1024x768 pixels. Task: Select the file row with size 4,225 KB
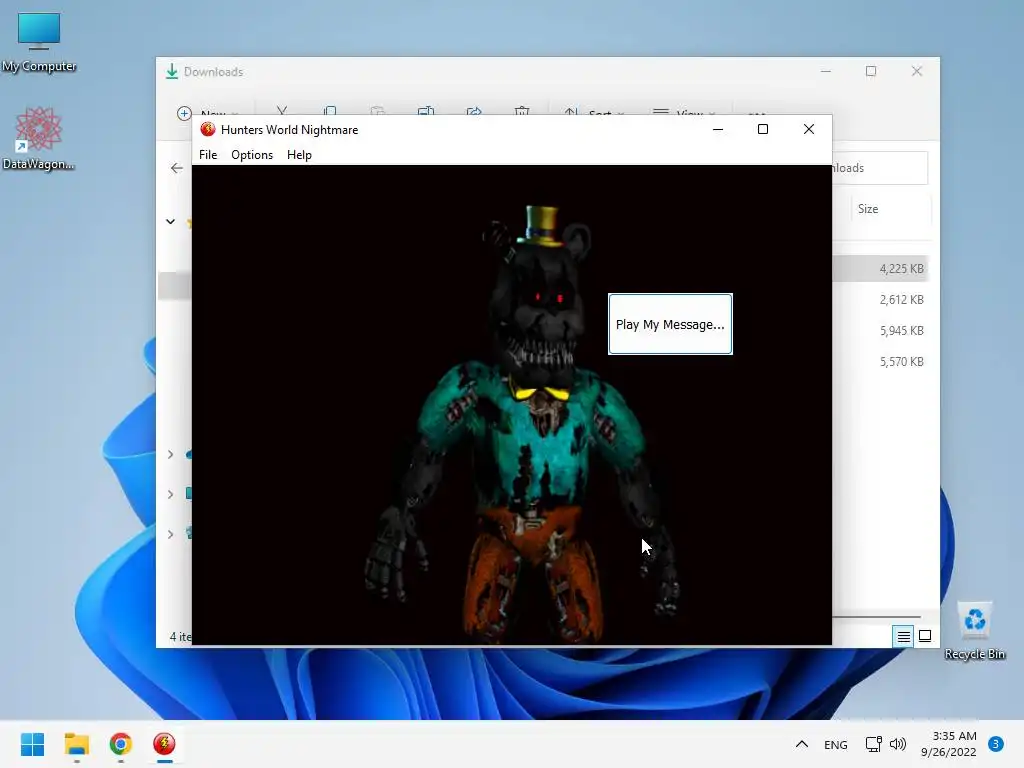[x=881, y=268]
